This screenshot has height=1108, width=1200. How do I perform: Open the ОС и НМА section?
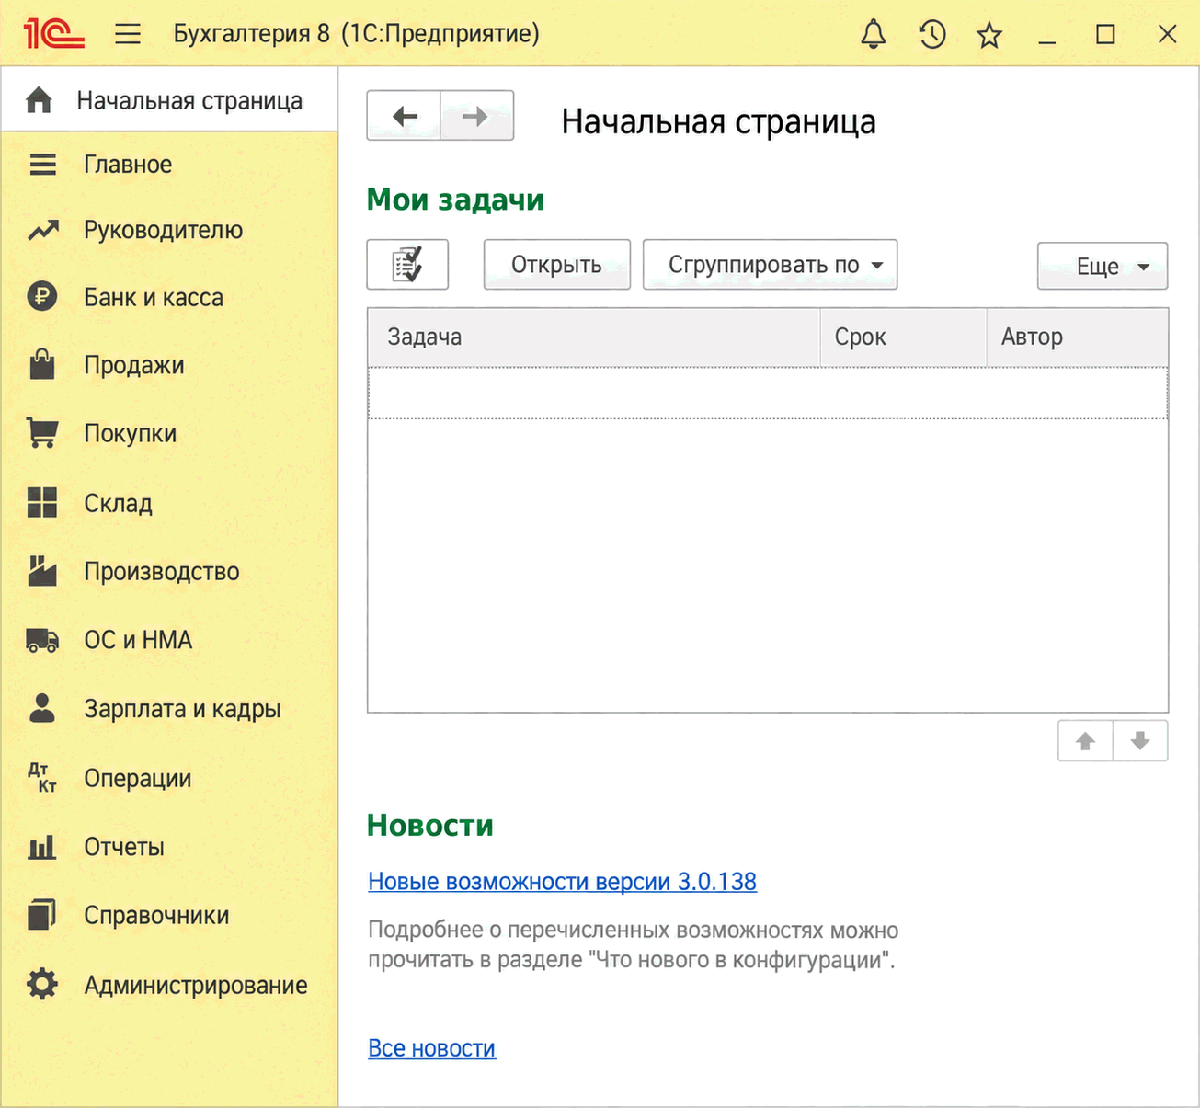coord(169,640)
